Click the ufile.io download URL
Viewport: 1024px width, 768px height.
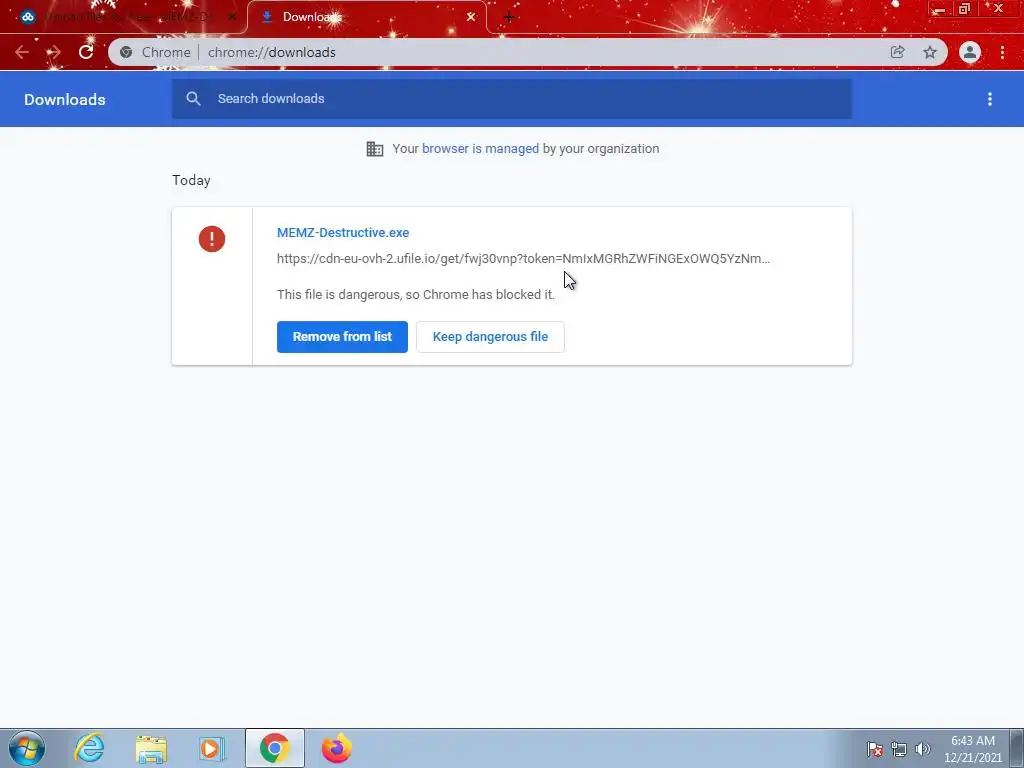[x=523, y=259]
